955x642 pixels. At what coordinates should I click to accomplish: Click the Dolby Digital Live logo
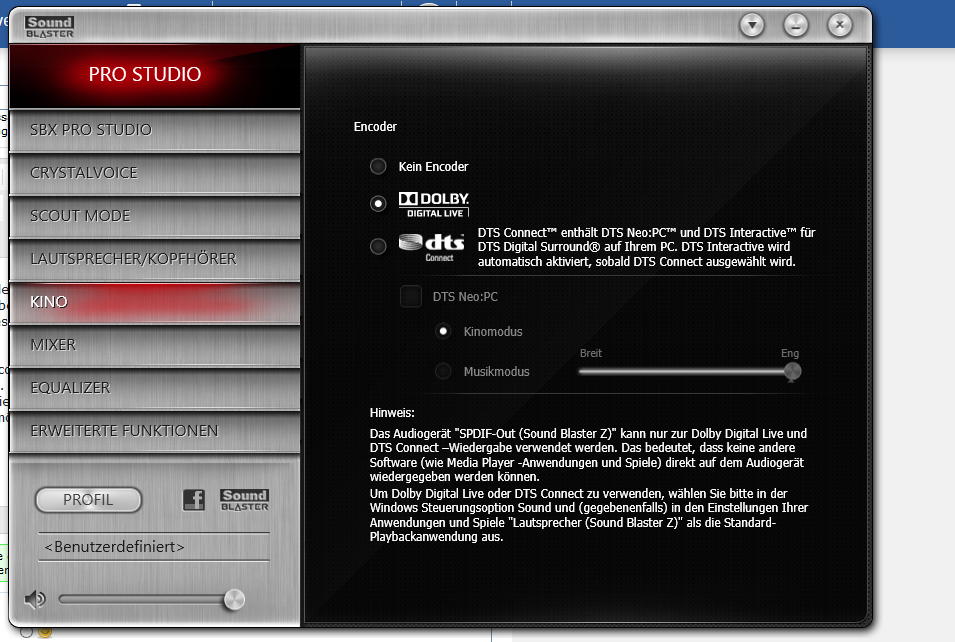[434, 204]
